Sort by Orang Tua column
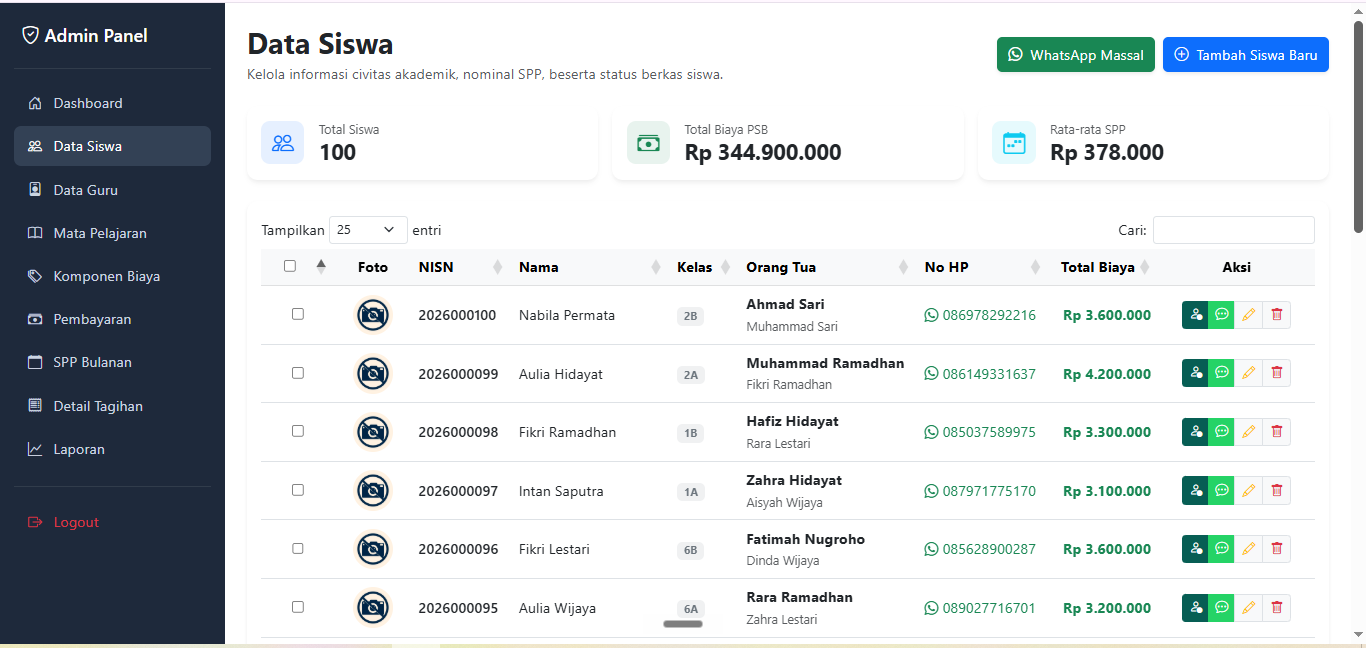The image size is (1366, 648). tap(825, 267)
